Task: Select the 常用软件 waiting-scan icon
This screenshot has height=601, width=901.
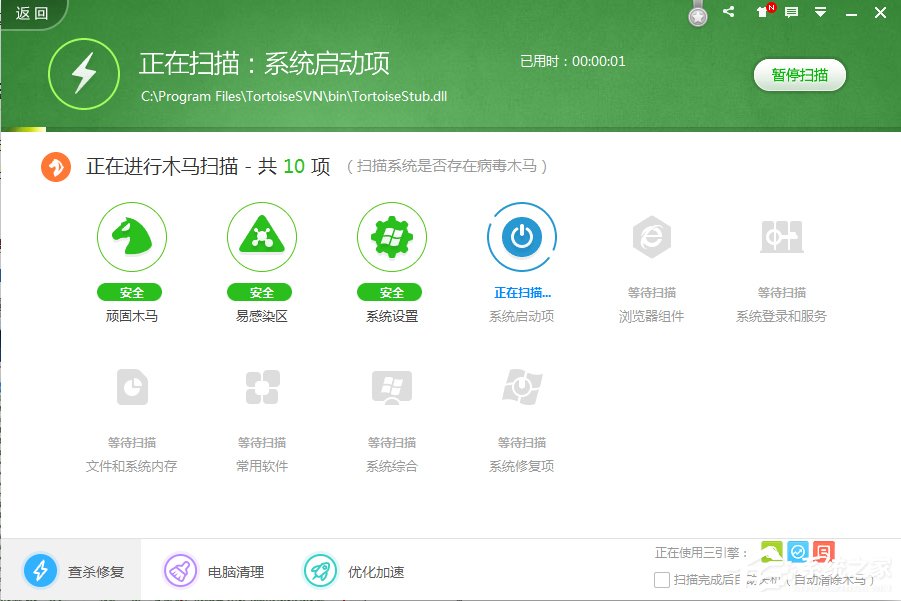Action: click(x=261, y=387)
